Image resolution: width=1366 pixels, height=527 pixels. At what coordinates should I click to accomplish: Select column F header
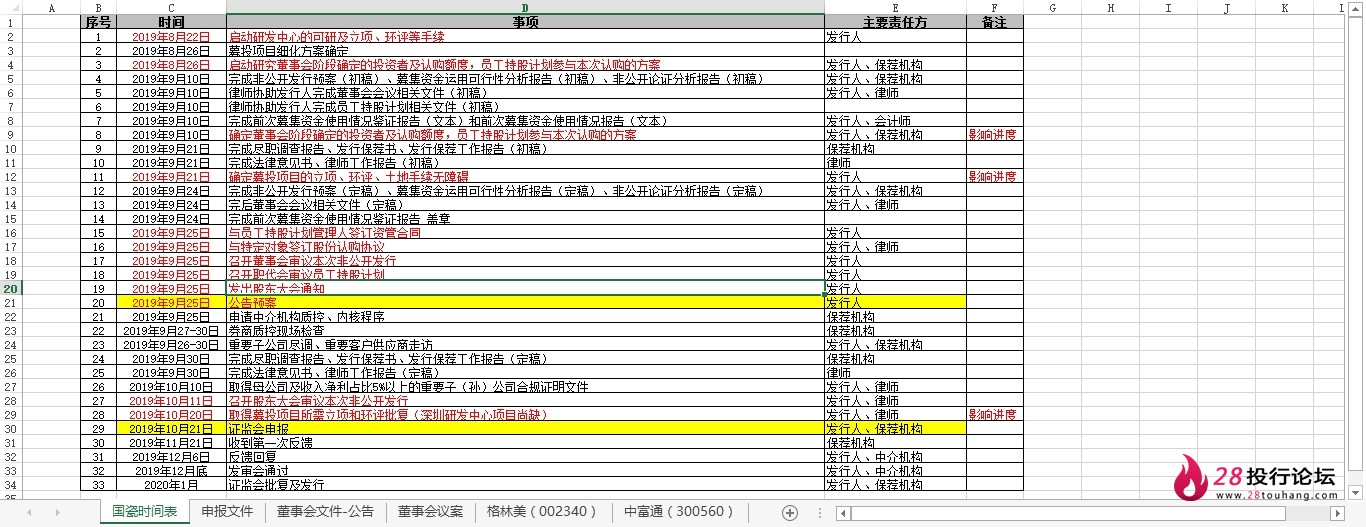(994, 7)
